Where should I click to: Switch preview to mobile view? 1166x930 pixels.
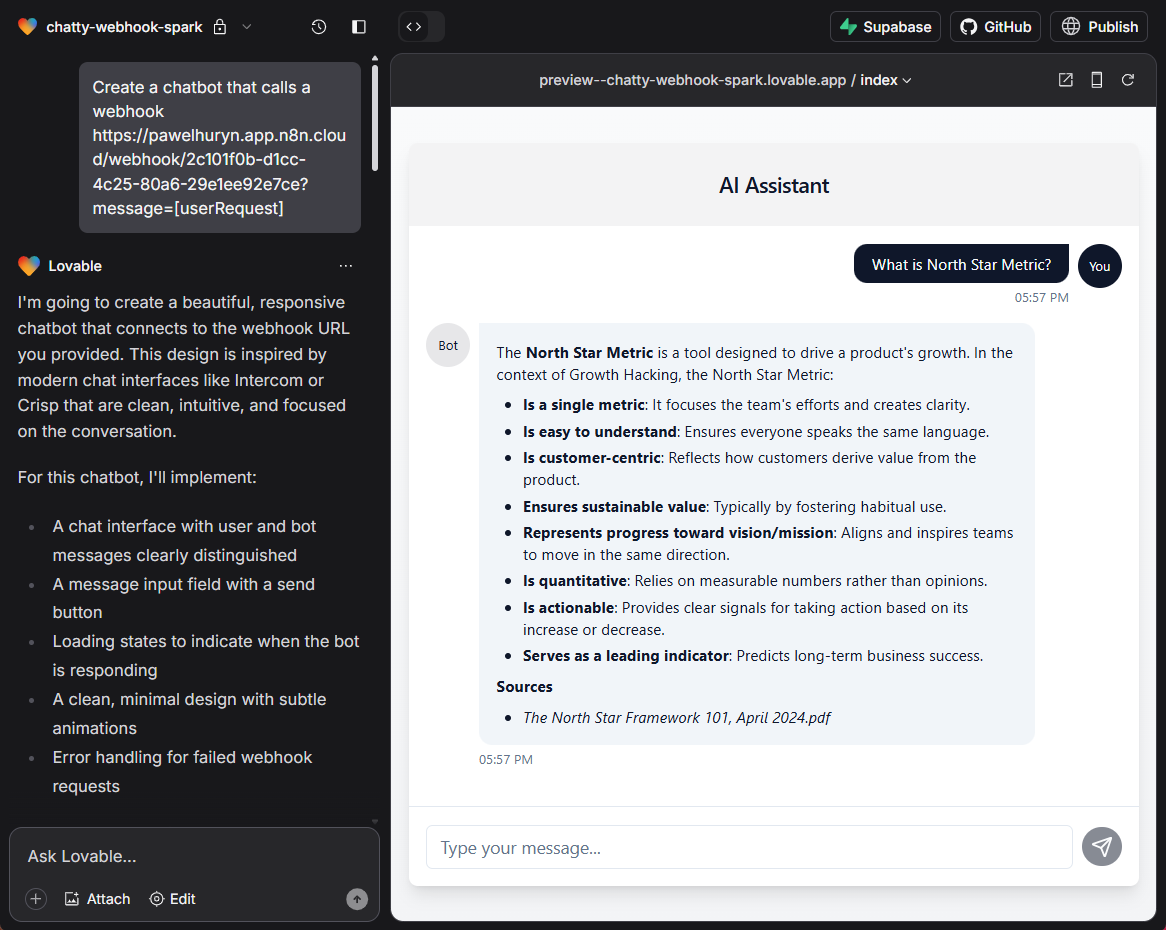pos(1096,79)
